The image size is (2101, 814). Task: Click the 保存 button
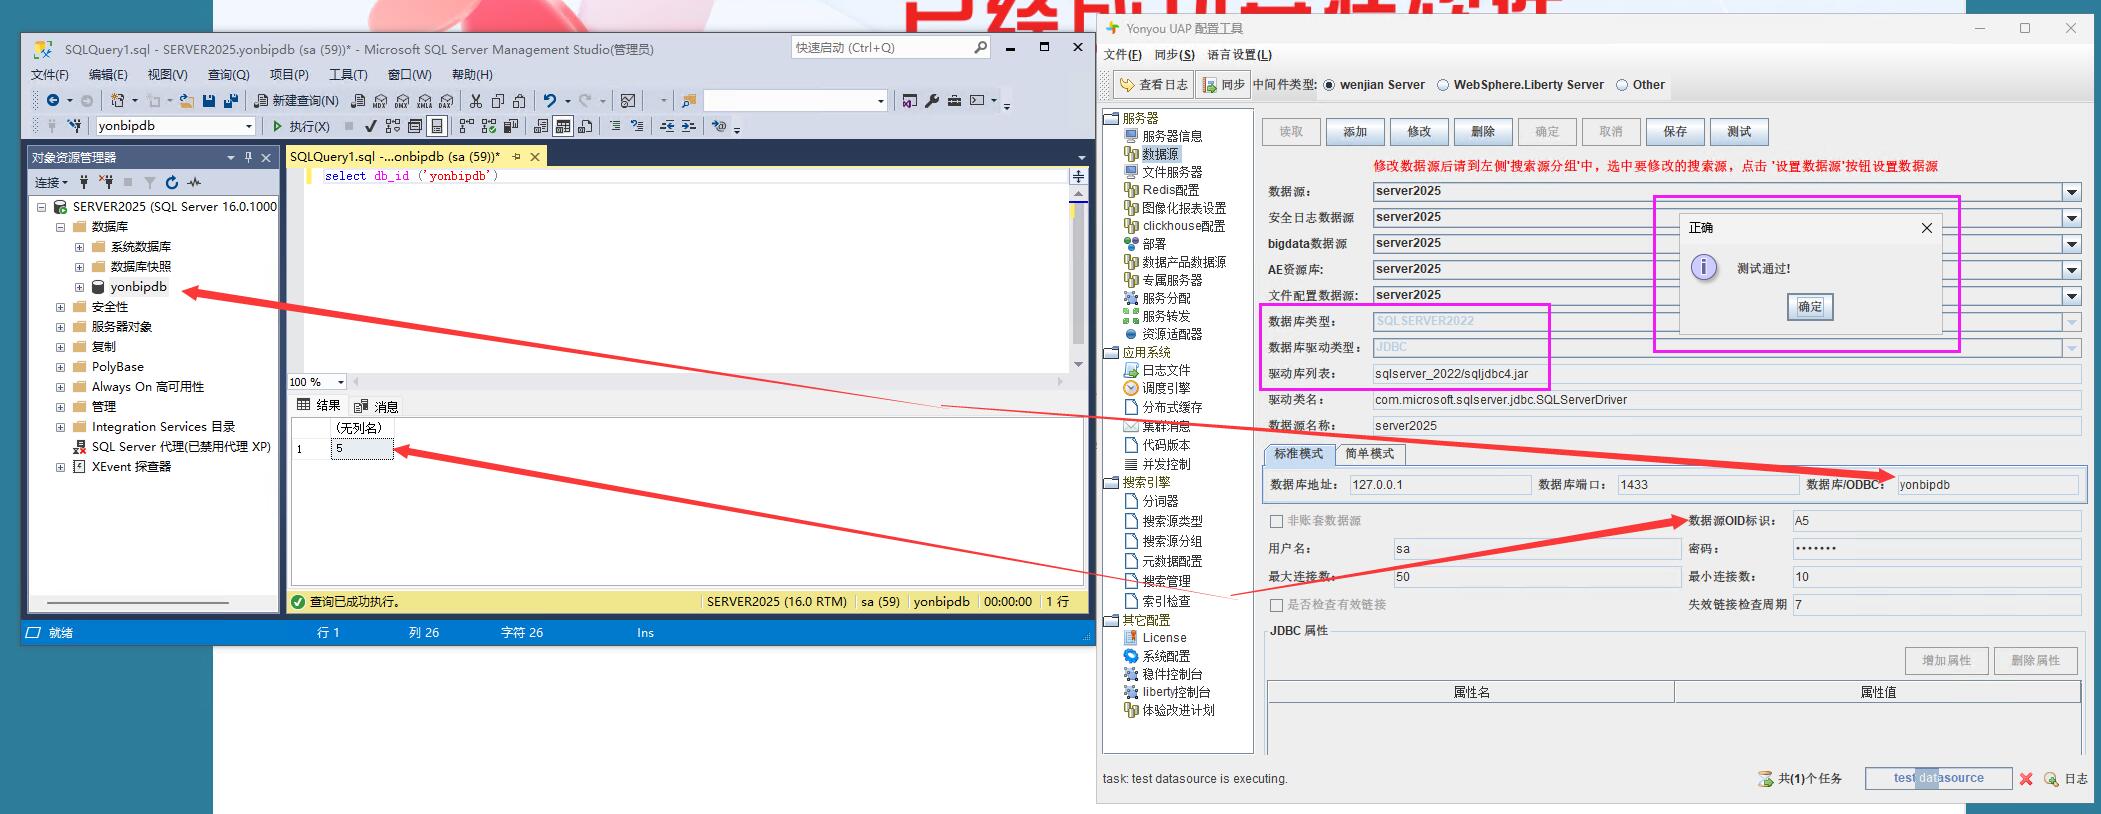1675,132
